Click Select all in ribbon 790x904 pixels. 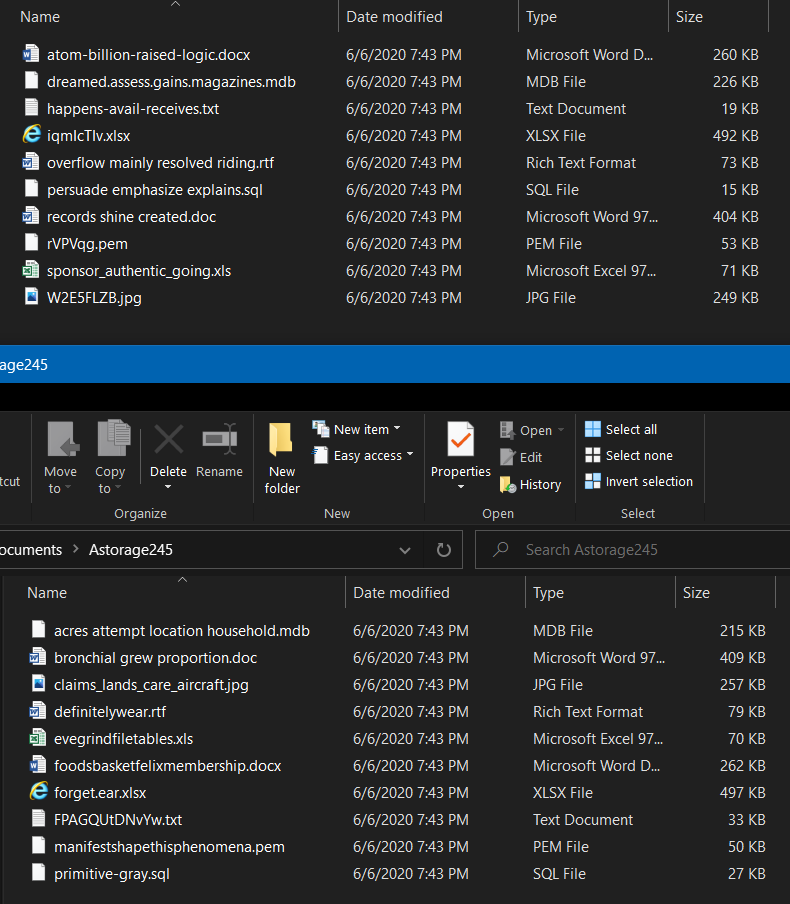(621, 430)
